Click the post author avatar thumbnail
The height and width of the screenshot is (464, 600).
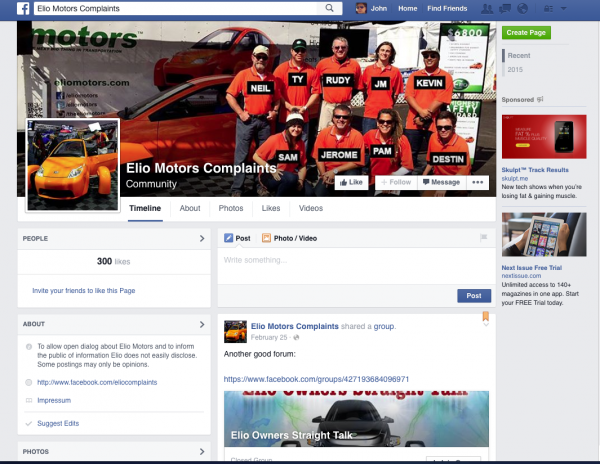[235, 332]
